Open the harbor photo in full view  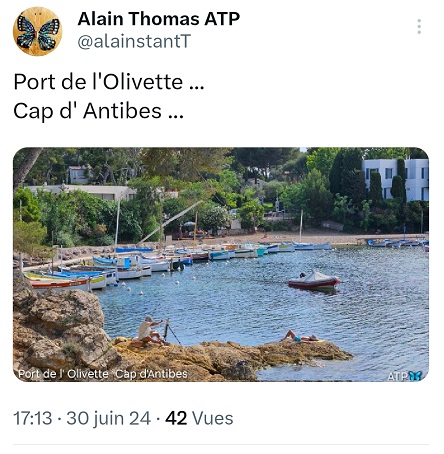[221, 264]
